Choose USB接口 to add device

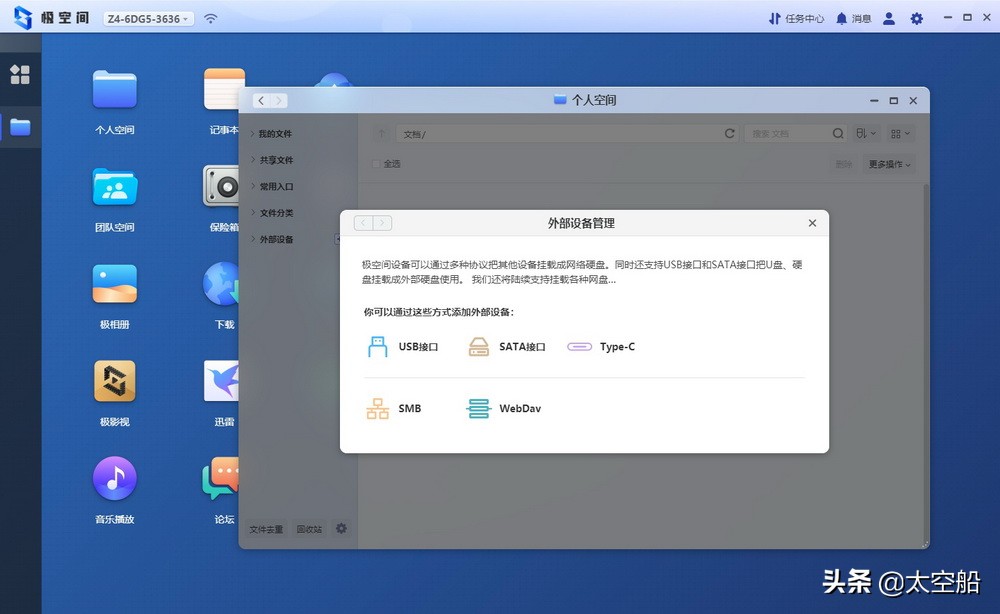pos(402,347)
